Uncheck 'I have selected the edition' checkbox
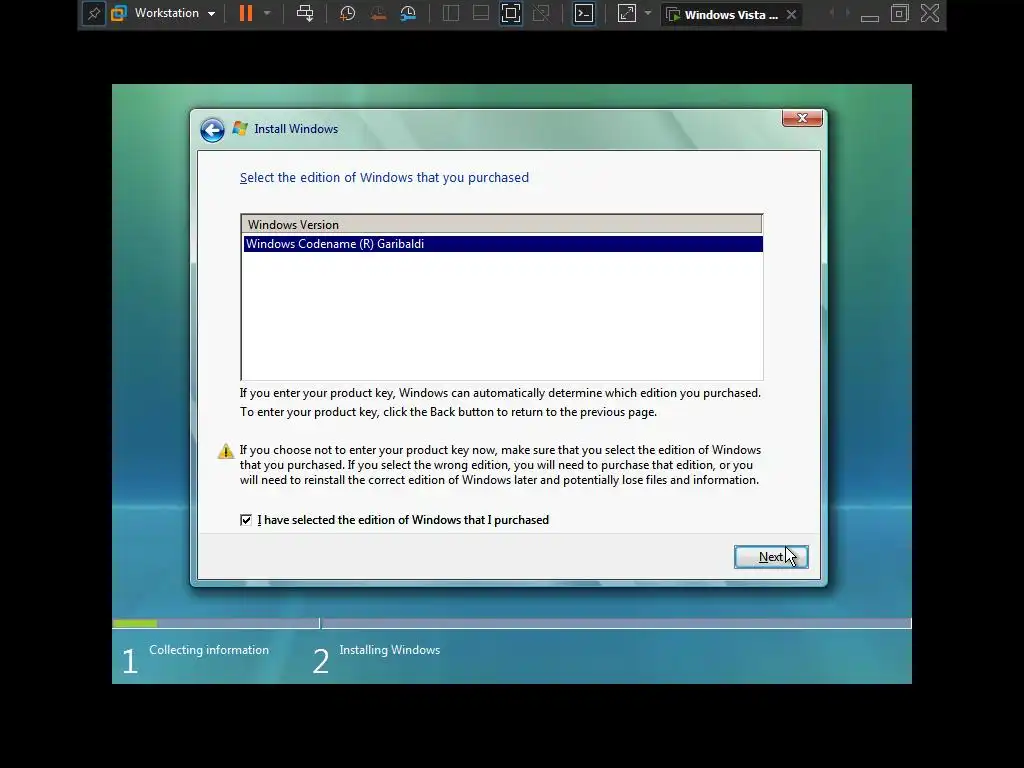This screenshot has height=768, width=1024. point(246,520)
